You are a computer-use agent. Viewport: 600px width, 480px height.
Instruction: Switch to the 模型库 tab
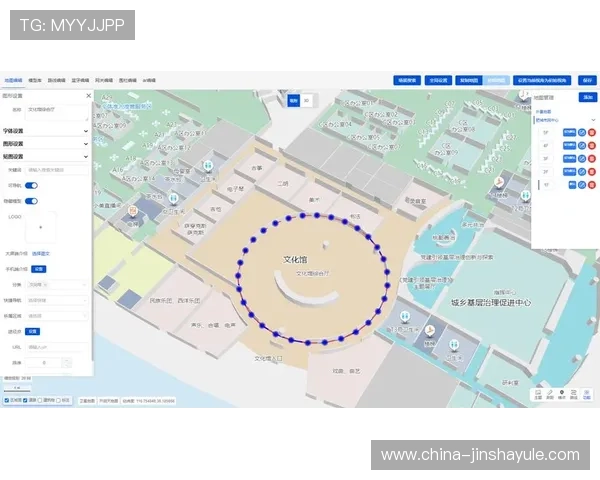(x=35, y=80)
